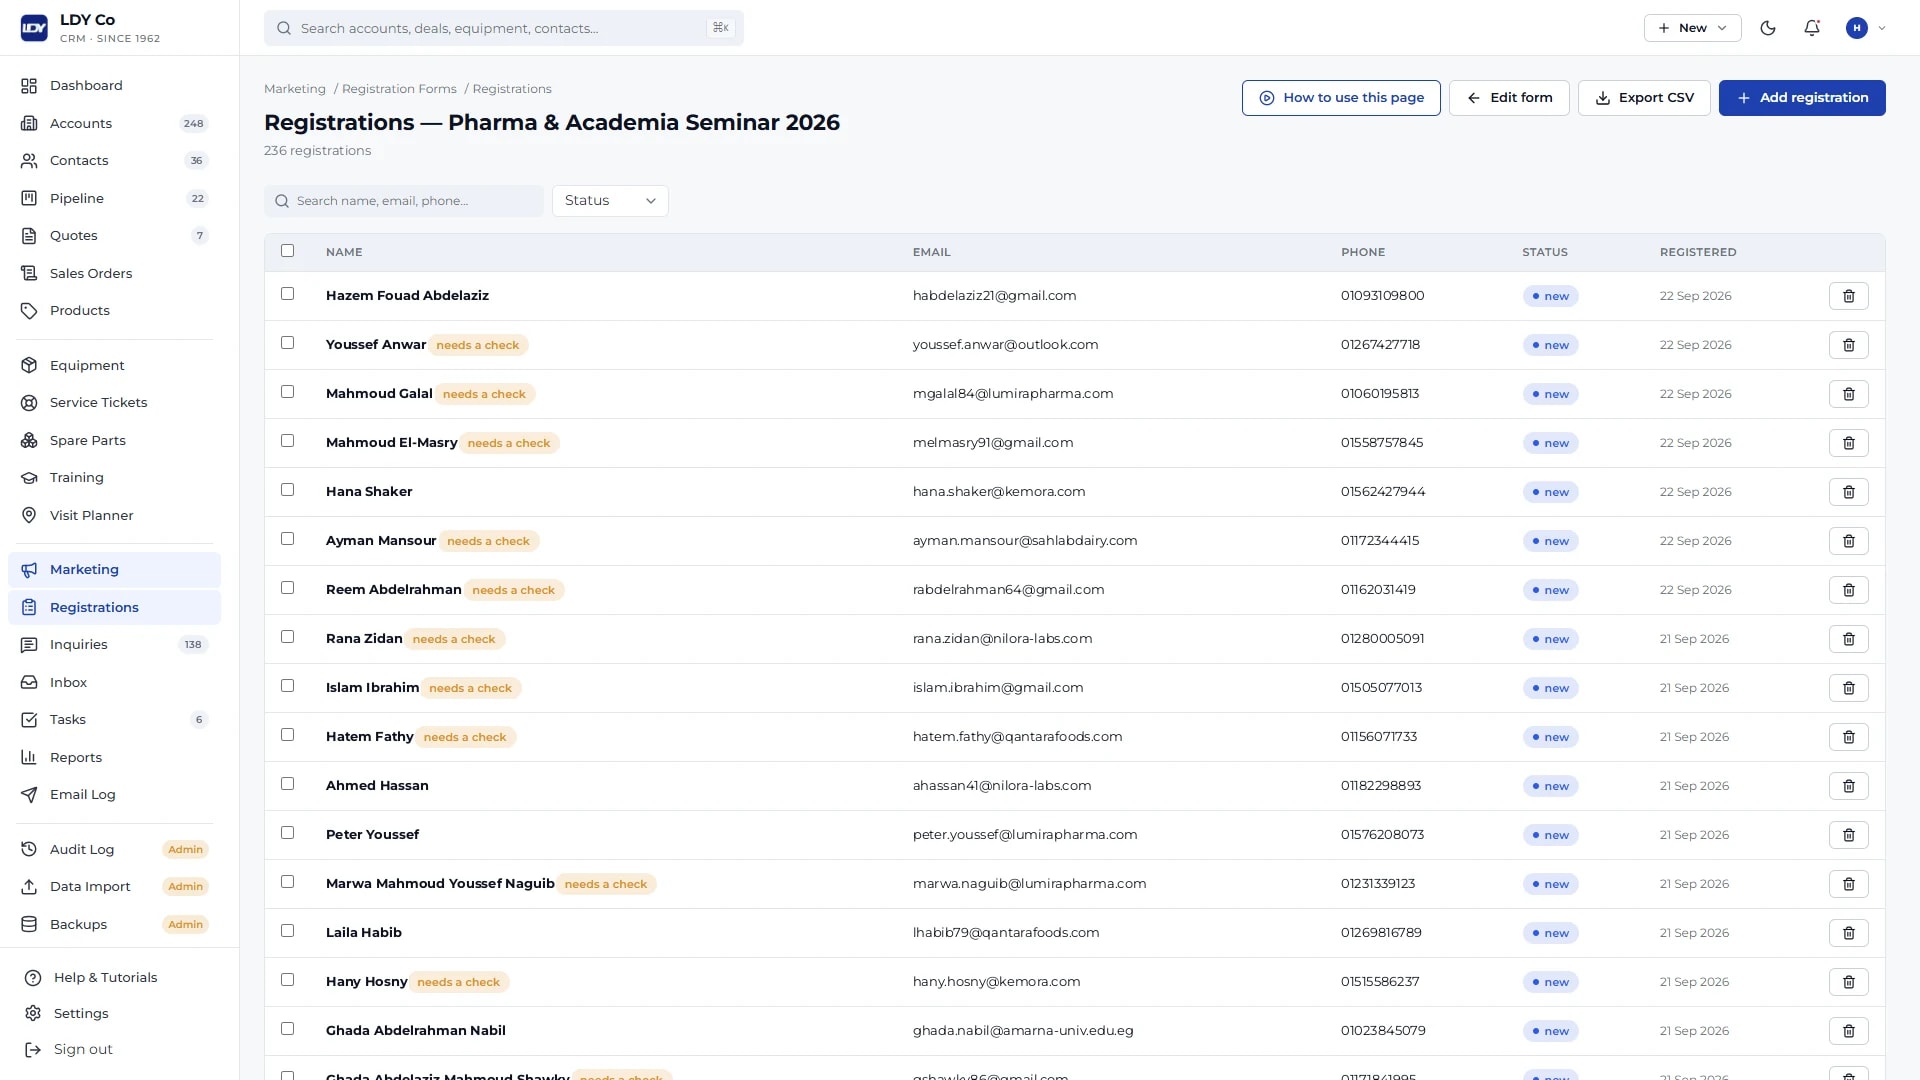This screenshot has width=1920, height=1080.
Task: Click Registration Forms breadcrumb link
Action: click(399, 89)
